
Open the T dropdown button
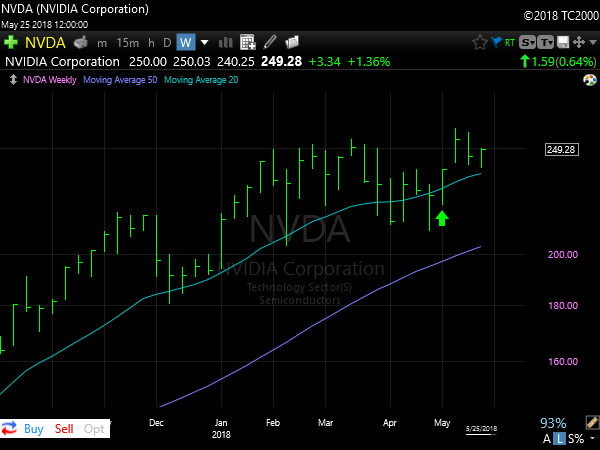click(545, 42)
